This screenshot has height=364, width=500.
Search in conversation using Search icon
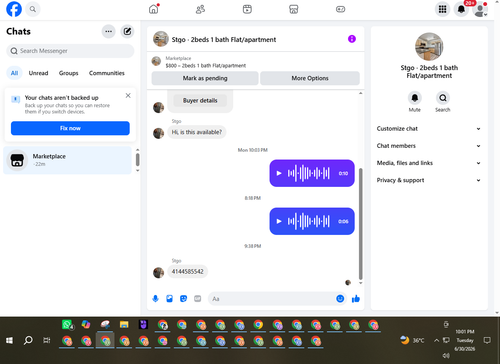click(443, 98)
